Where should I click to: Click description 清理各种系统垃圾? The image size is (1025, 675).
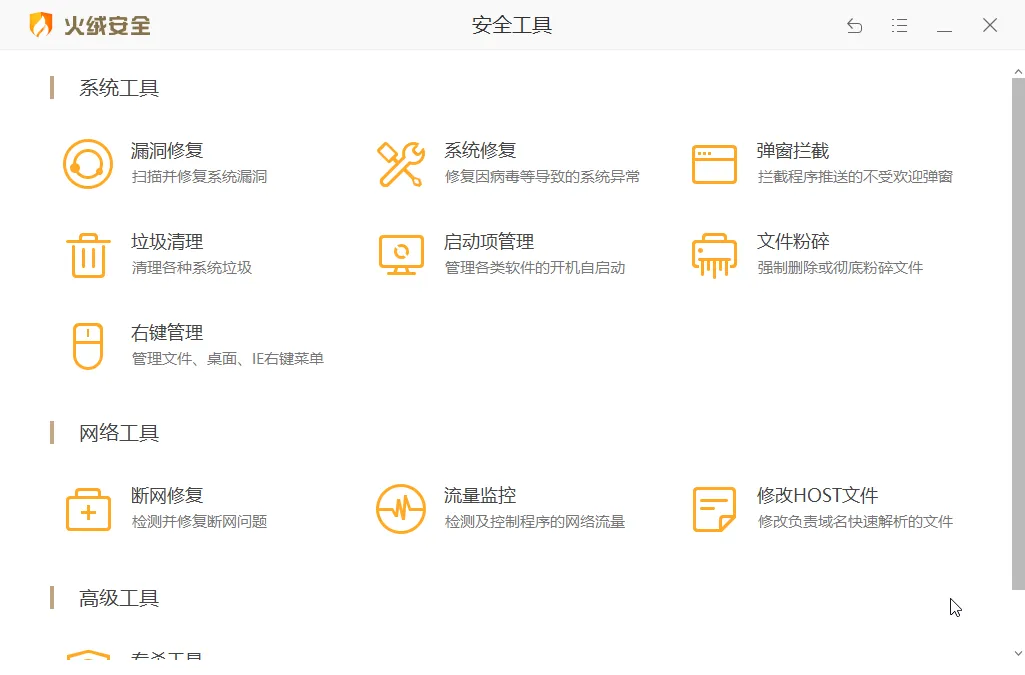(x=192, y=268)
